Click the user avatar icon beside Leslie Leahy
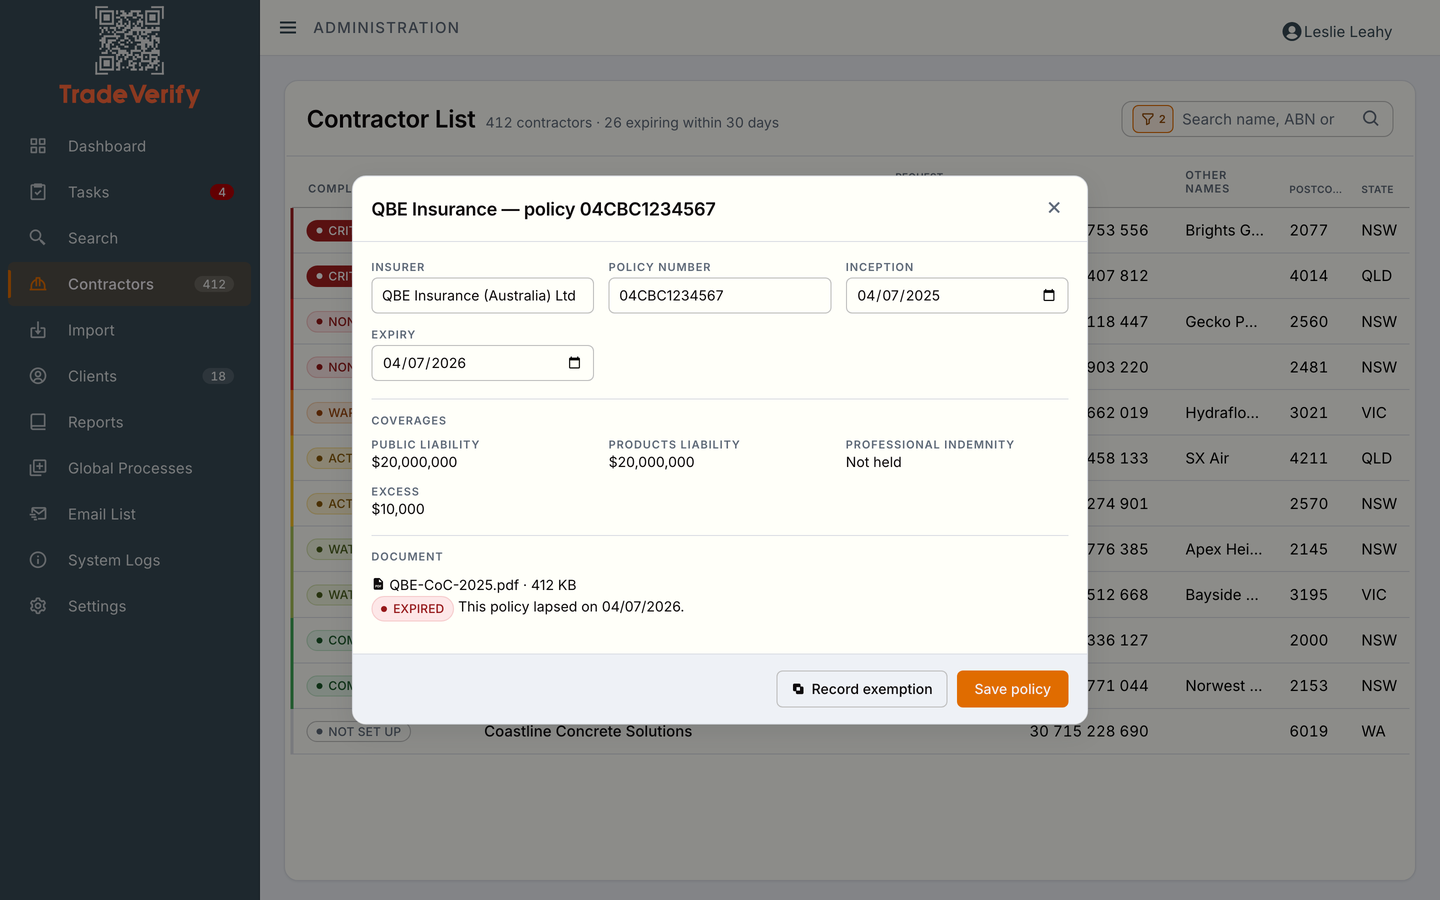1440x900 pixels. (x=1292, y=32)
